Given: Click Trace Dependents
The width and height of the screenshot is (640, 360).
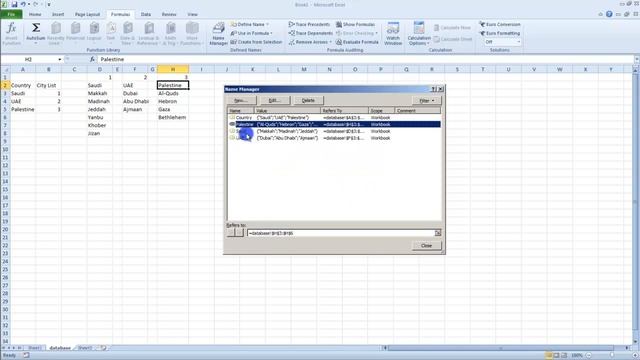Looking at the screenshot, I should [x=310, y=33].
